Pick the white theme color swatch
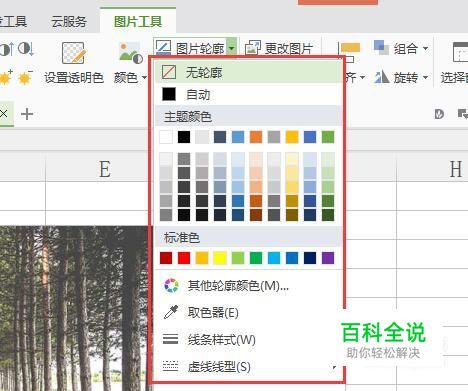 coord(166,137)
